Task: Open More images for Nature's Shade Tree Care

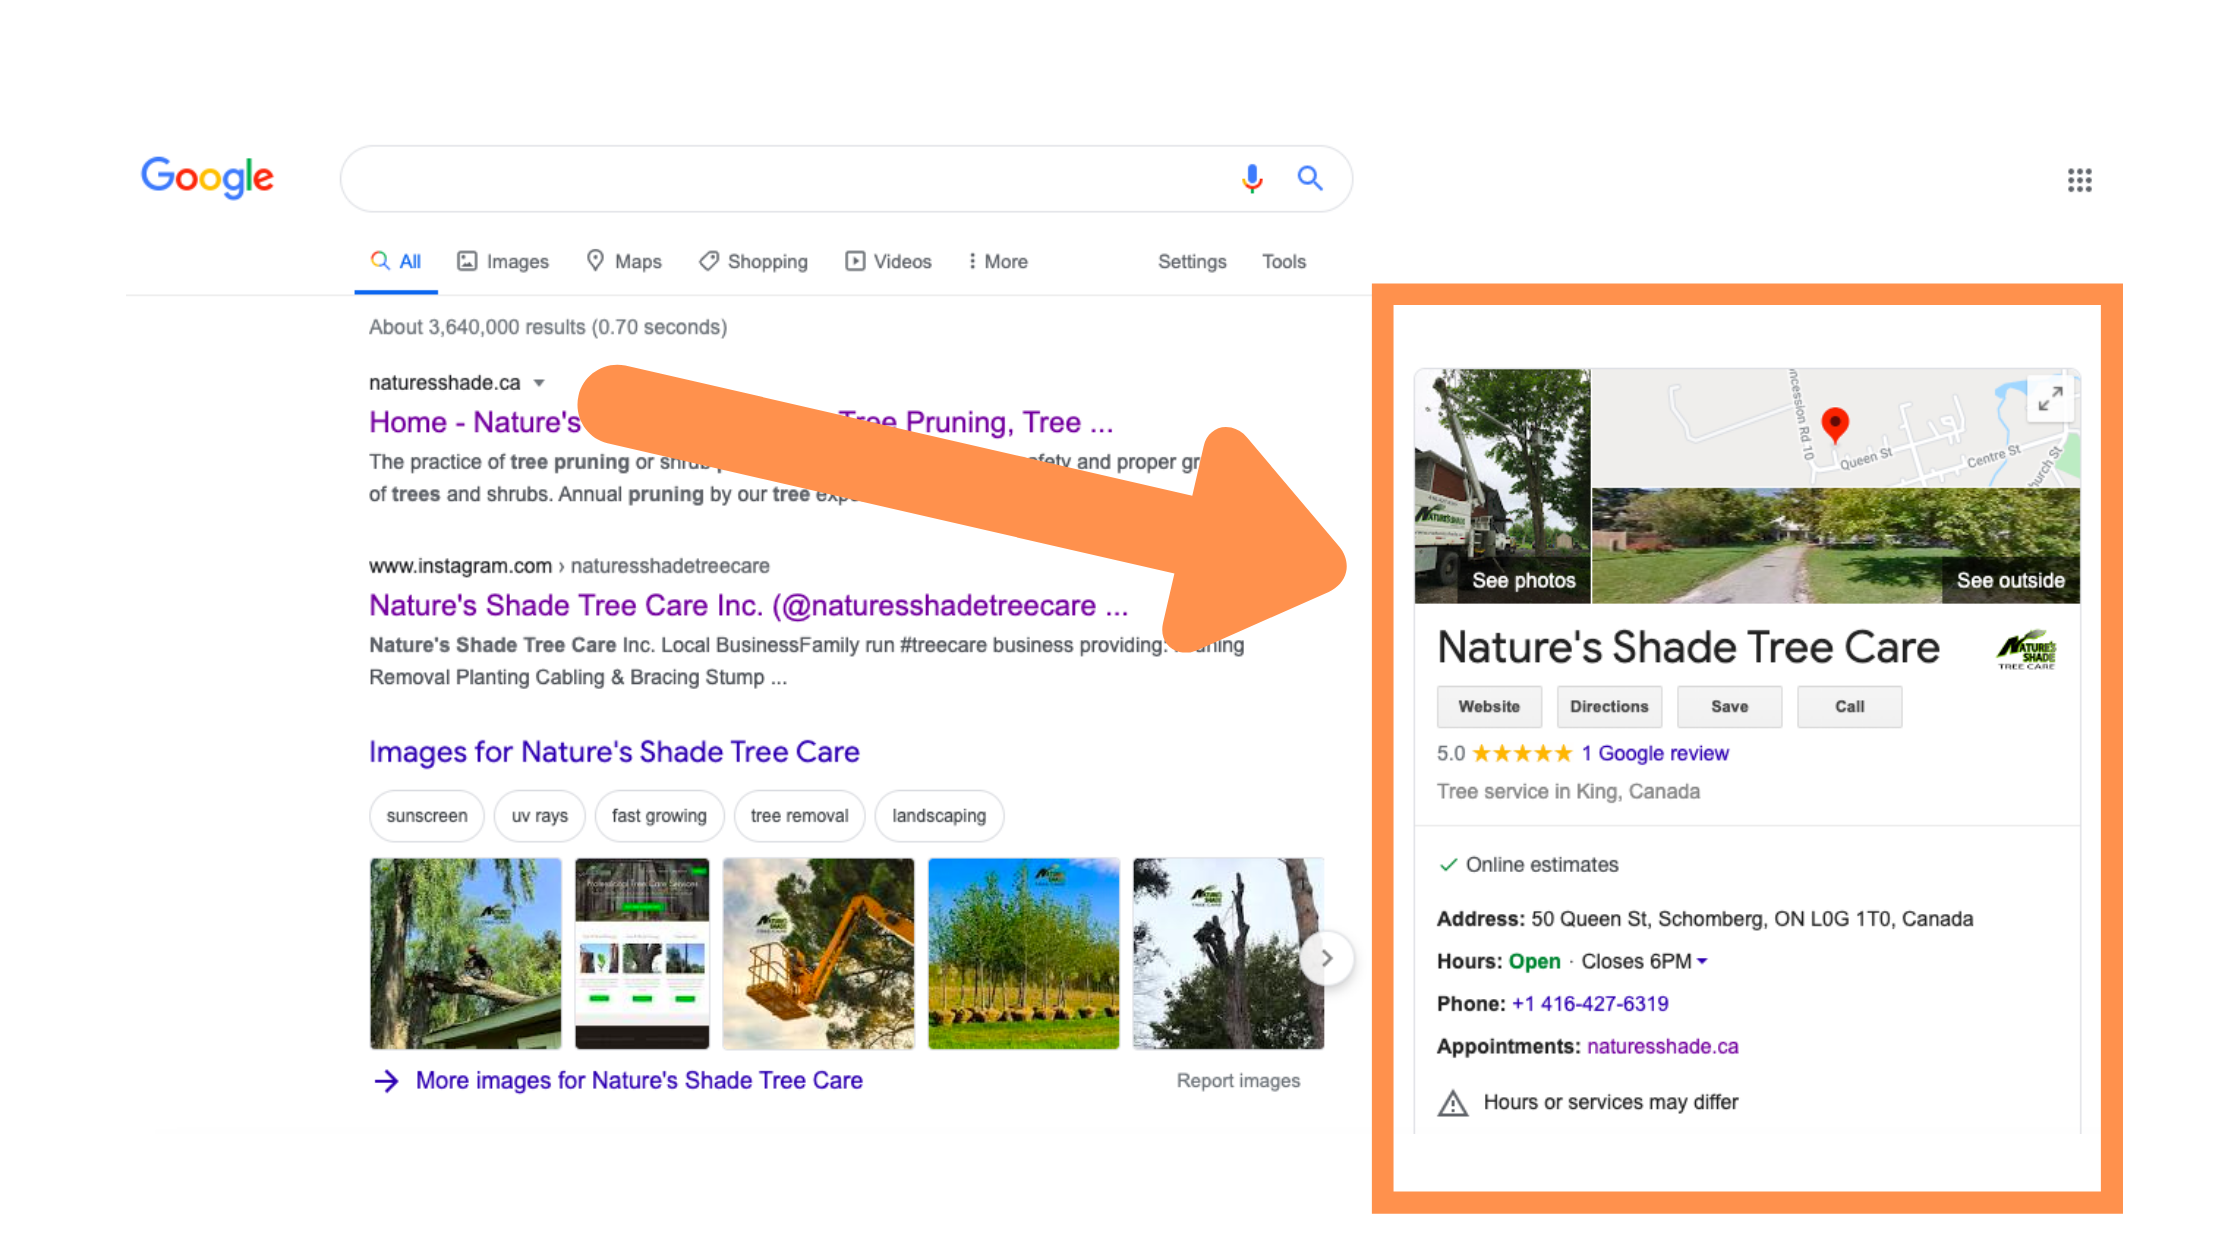Action: [639, 1081]
